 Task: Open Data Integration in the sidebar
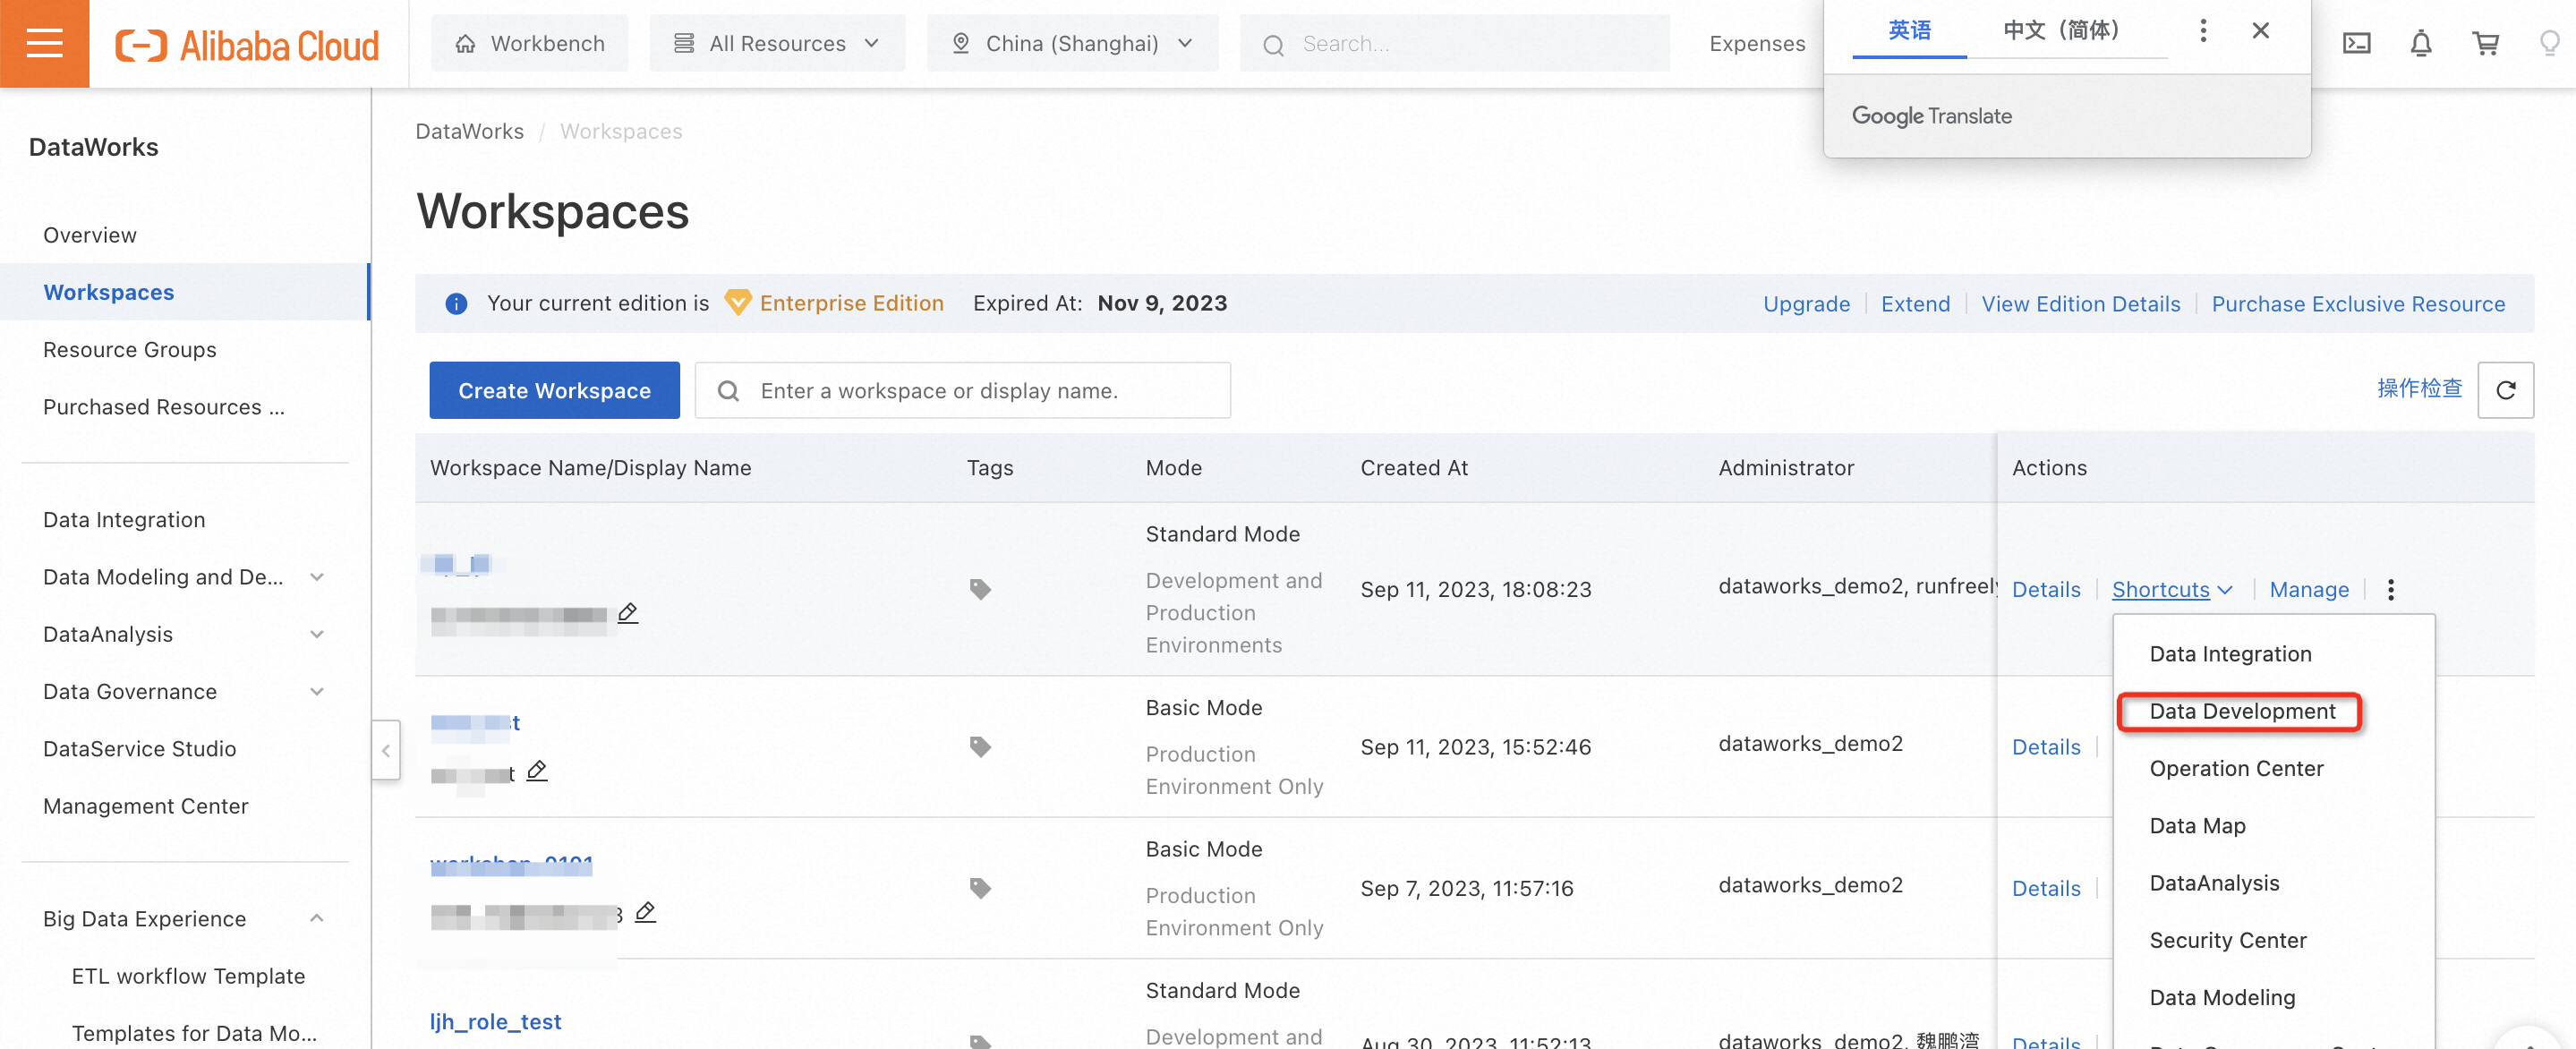click(x=123, y=520)
